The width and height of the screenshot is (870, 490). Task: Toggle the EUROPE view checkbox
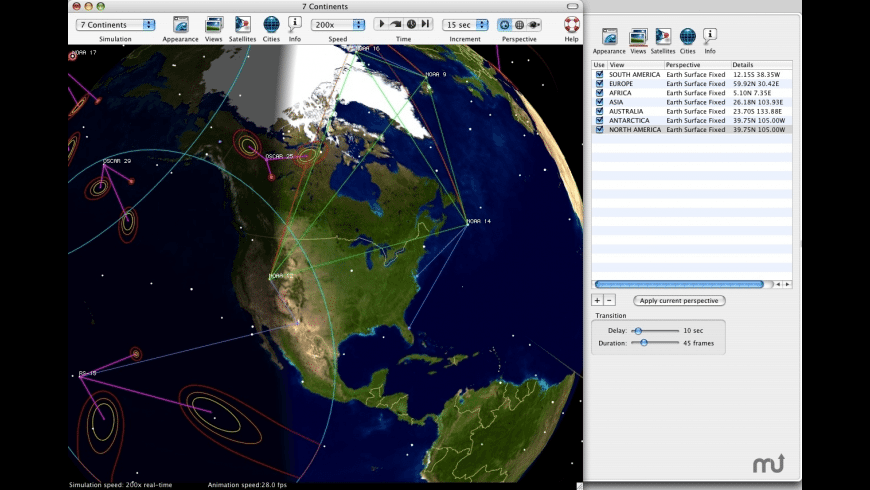point(599,84)
